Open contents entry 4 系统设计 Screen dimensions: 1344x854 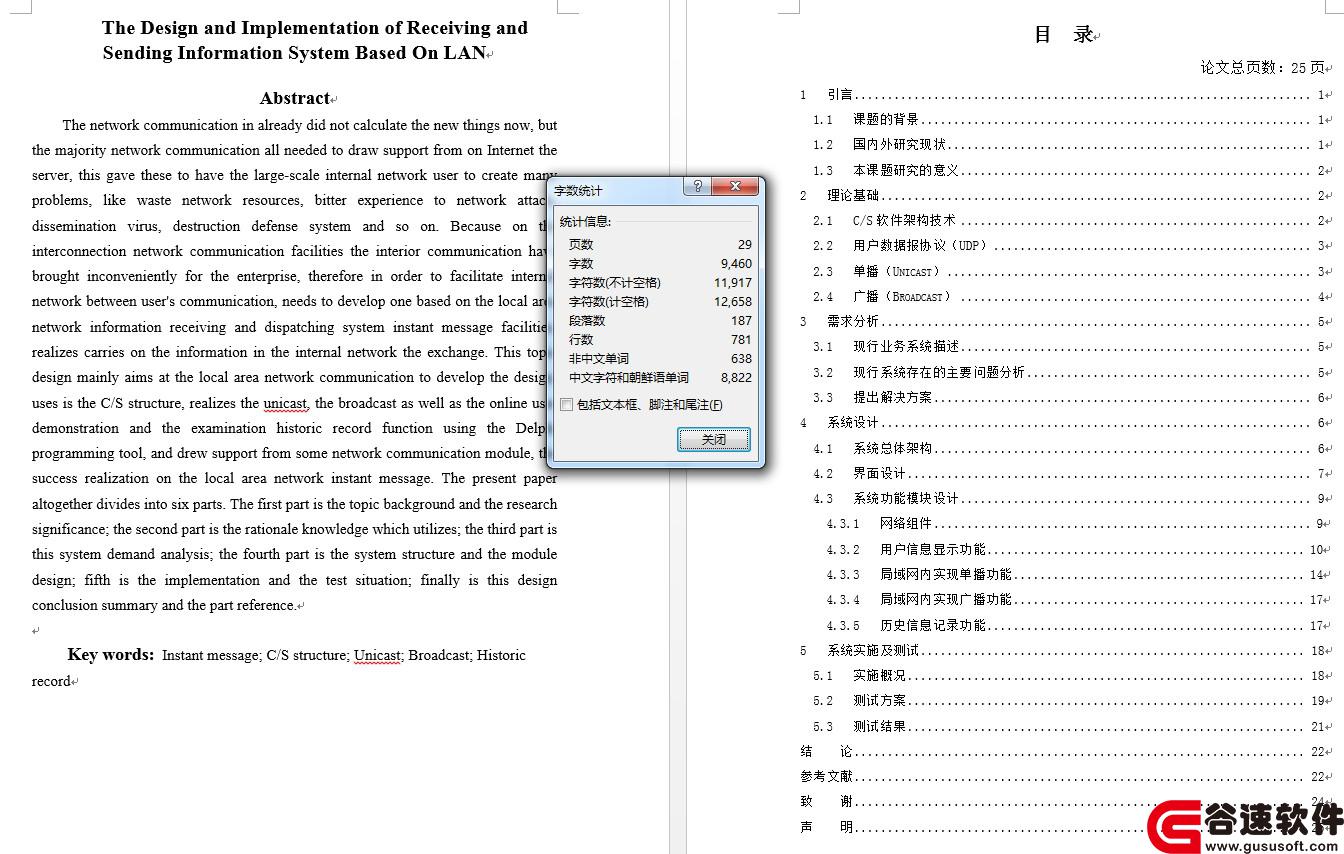coord(1064,423)
